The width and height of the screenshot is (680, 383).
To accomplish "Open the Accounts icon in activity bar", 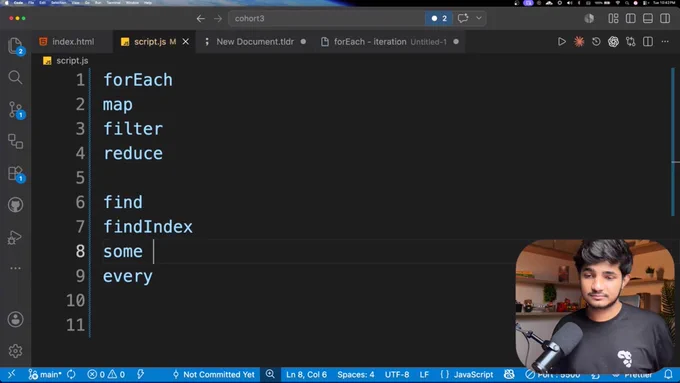I will (15, 319).
